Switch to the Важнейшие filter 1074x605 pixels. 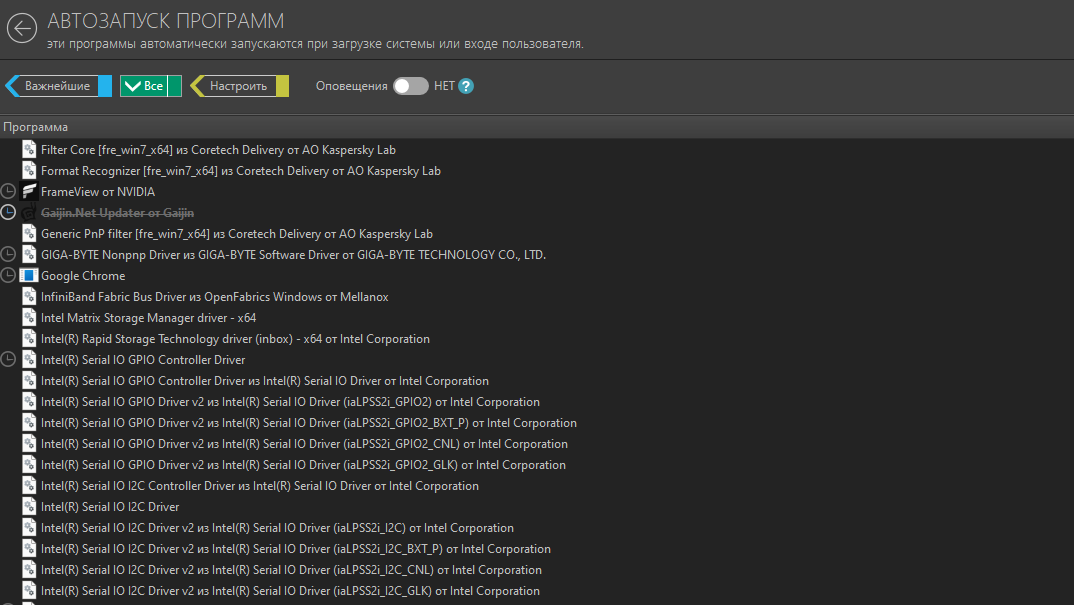pyautogui.click(x=58, y=86)
